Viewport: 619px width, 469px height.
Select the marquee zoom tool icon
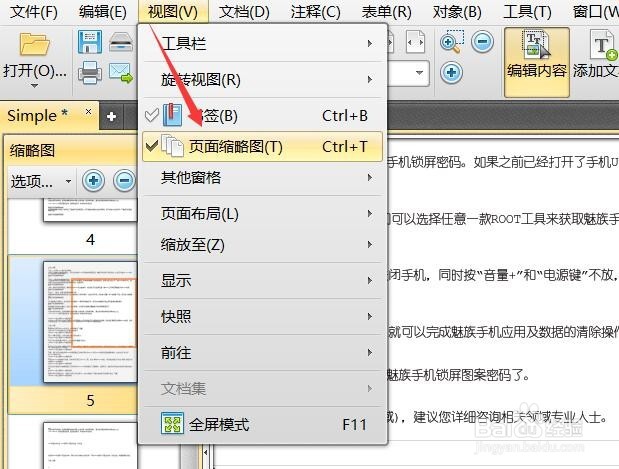coord(452,41)
